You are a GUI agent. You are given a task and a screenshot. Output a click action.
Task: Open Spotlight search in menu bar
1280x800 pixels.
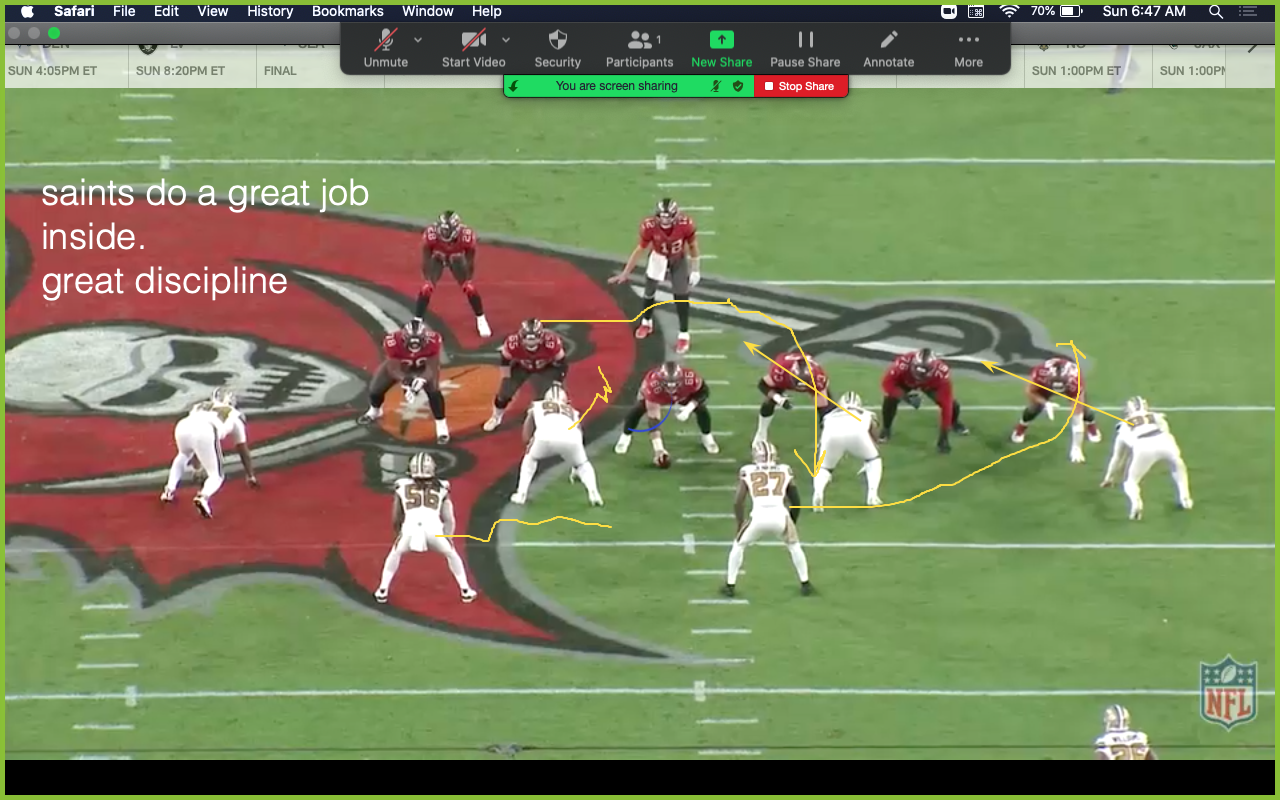[1216, 11]
